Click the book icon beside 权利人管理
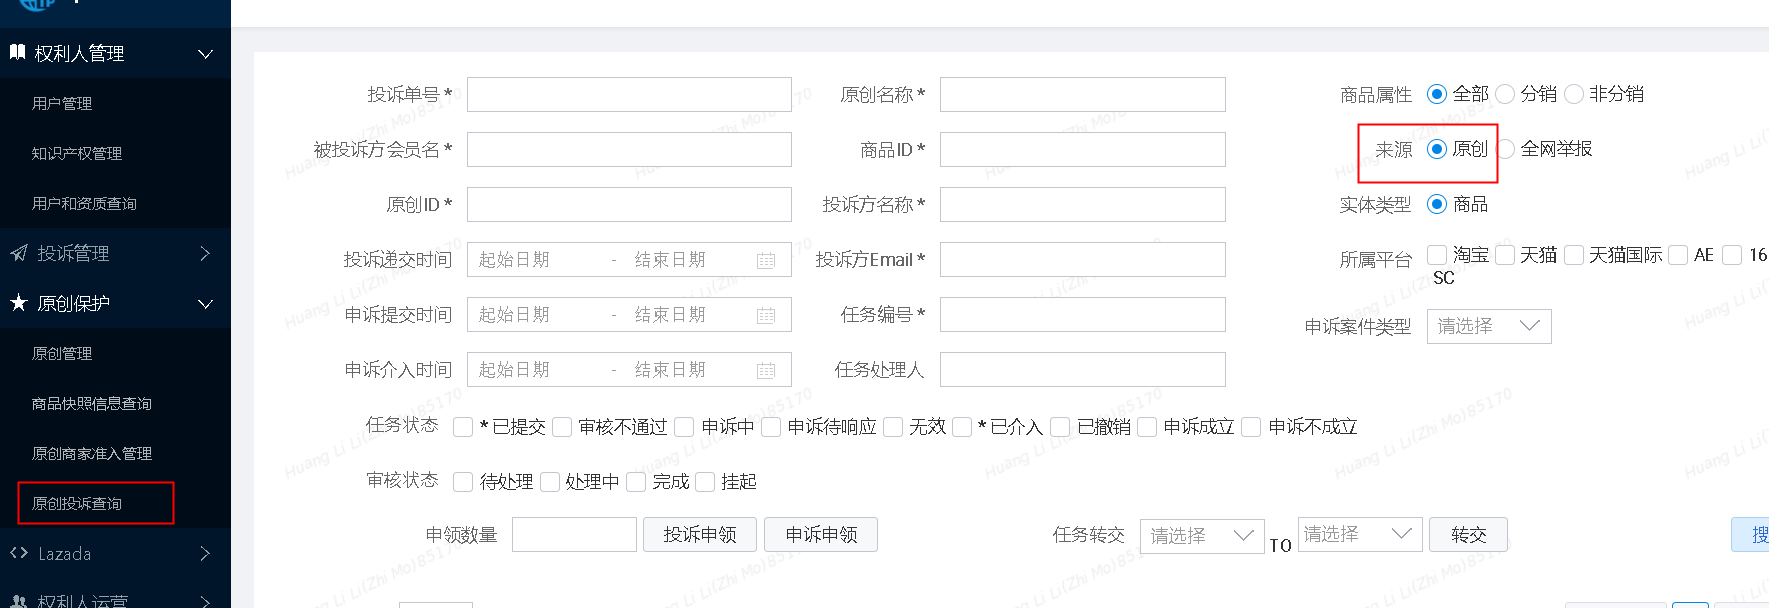1769x608 pixels. (17, 52)
